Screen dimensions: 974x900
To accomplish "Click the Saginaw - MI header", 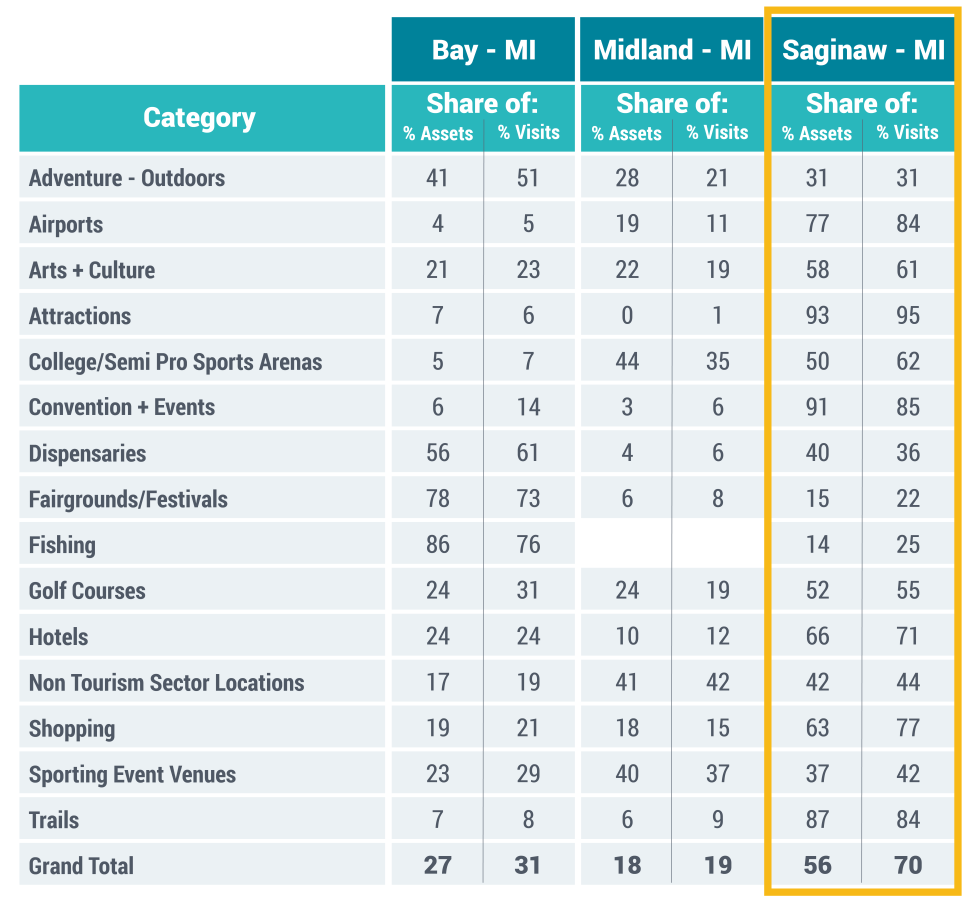I will 862,50.
